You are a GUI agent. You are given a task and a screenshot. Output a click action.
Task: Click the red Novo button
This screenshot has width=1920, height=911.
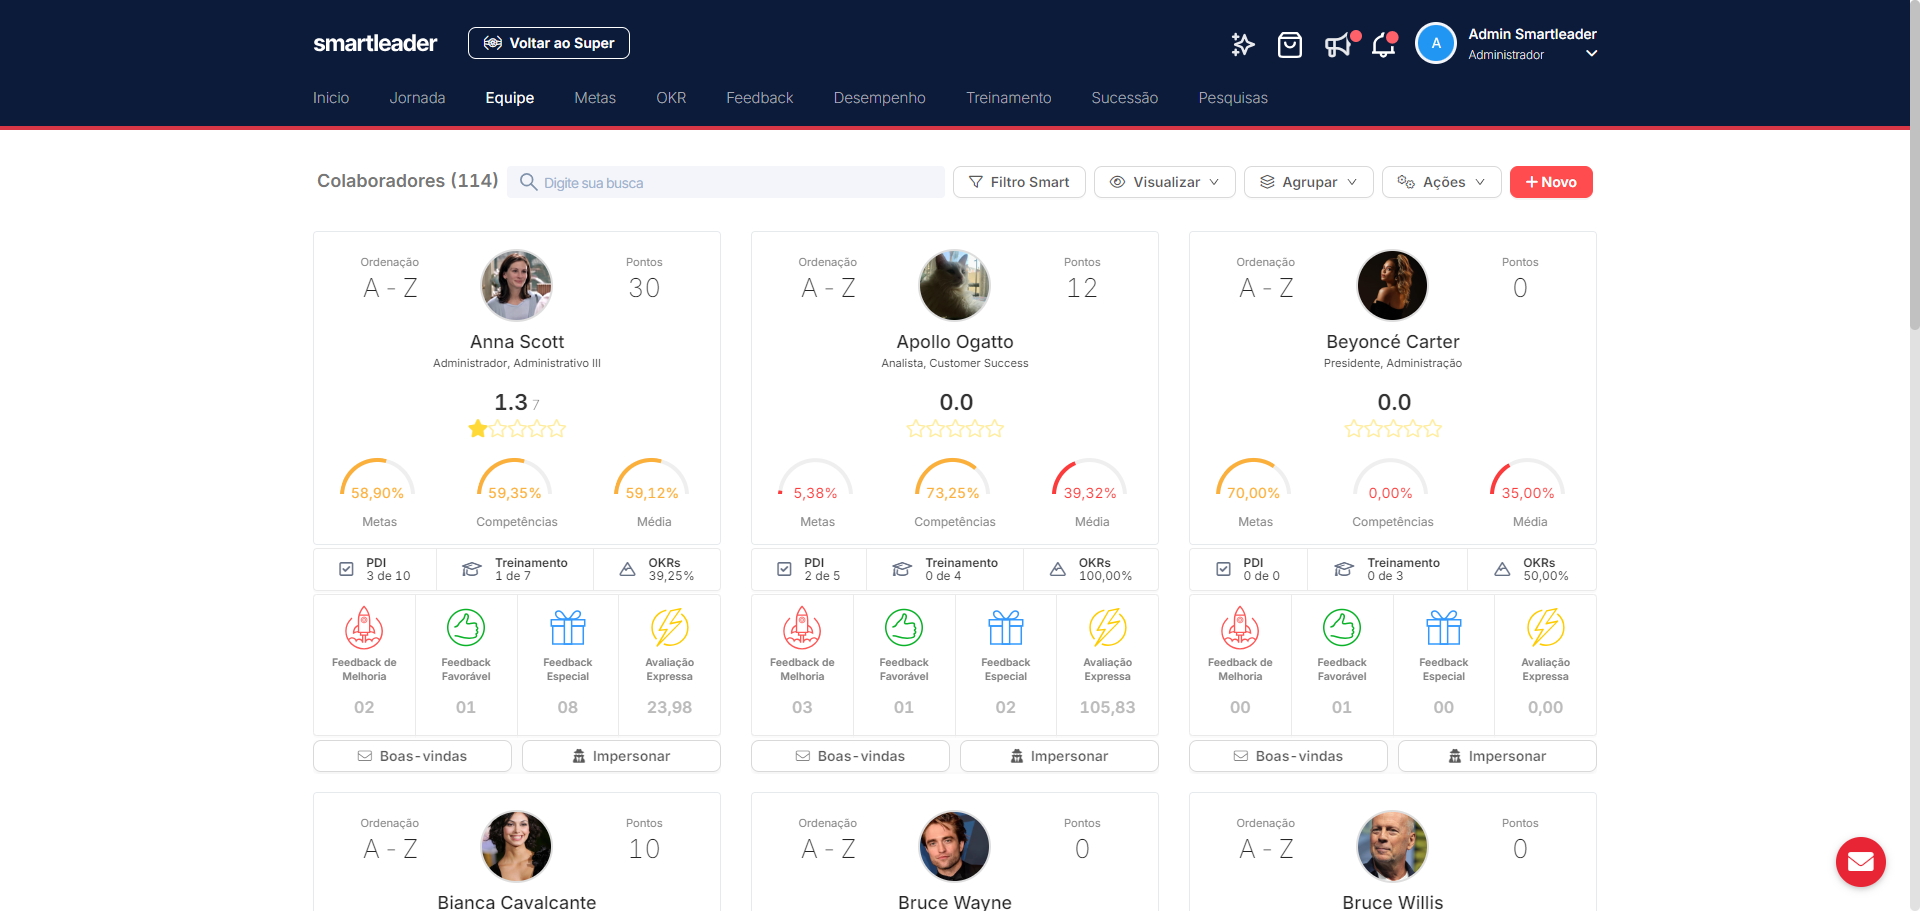tap(1551, 182)
